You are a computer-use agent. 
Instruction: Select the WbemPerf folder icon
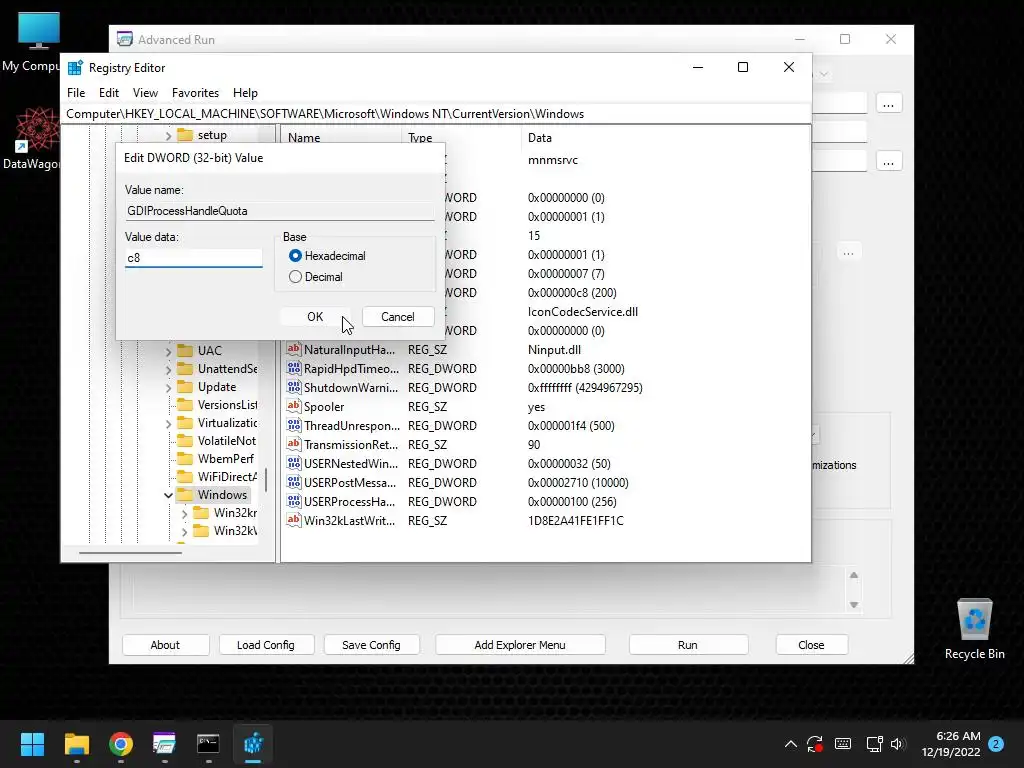pyautogui.click(x=185, y=458)
